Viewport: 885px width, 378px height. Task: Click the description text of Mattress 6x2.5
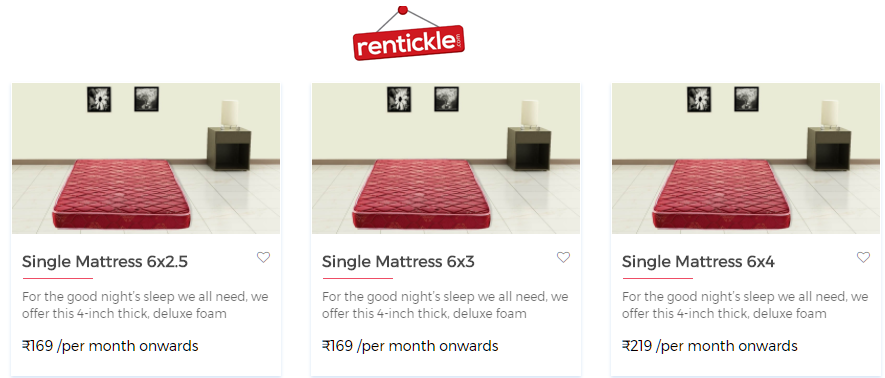[145, 305]
